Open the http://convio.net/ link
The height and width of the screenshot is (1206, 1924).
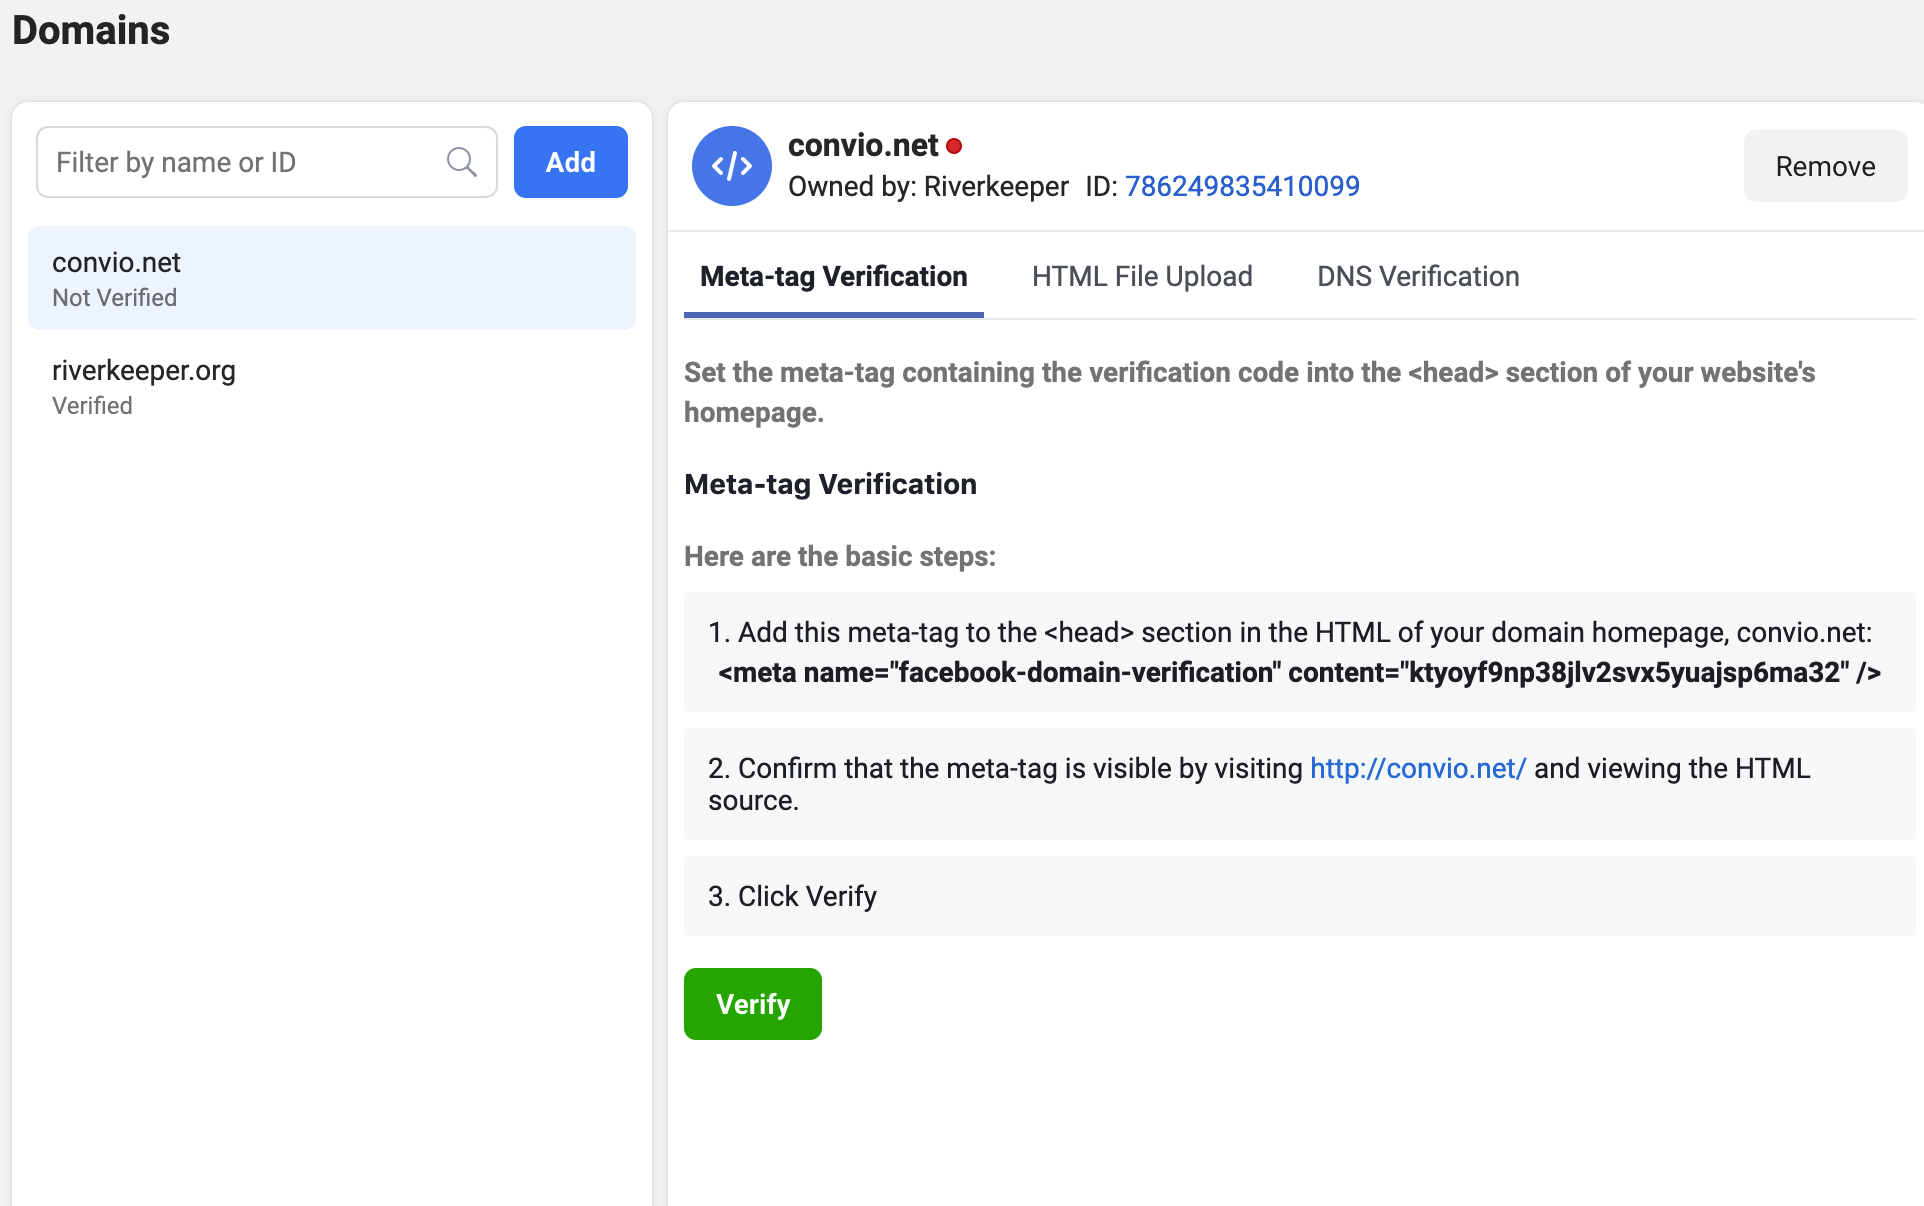[x=1418, y=768]
